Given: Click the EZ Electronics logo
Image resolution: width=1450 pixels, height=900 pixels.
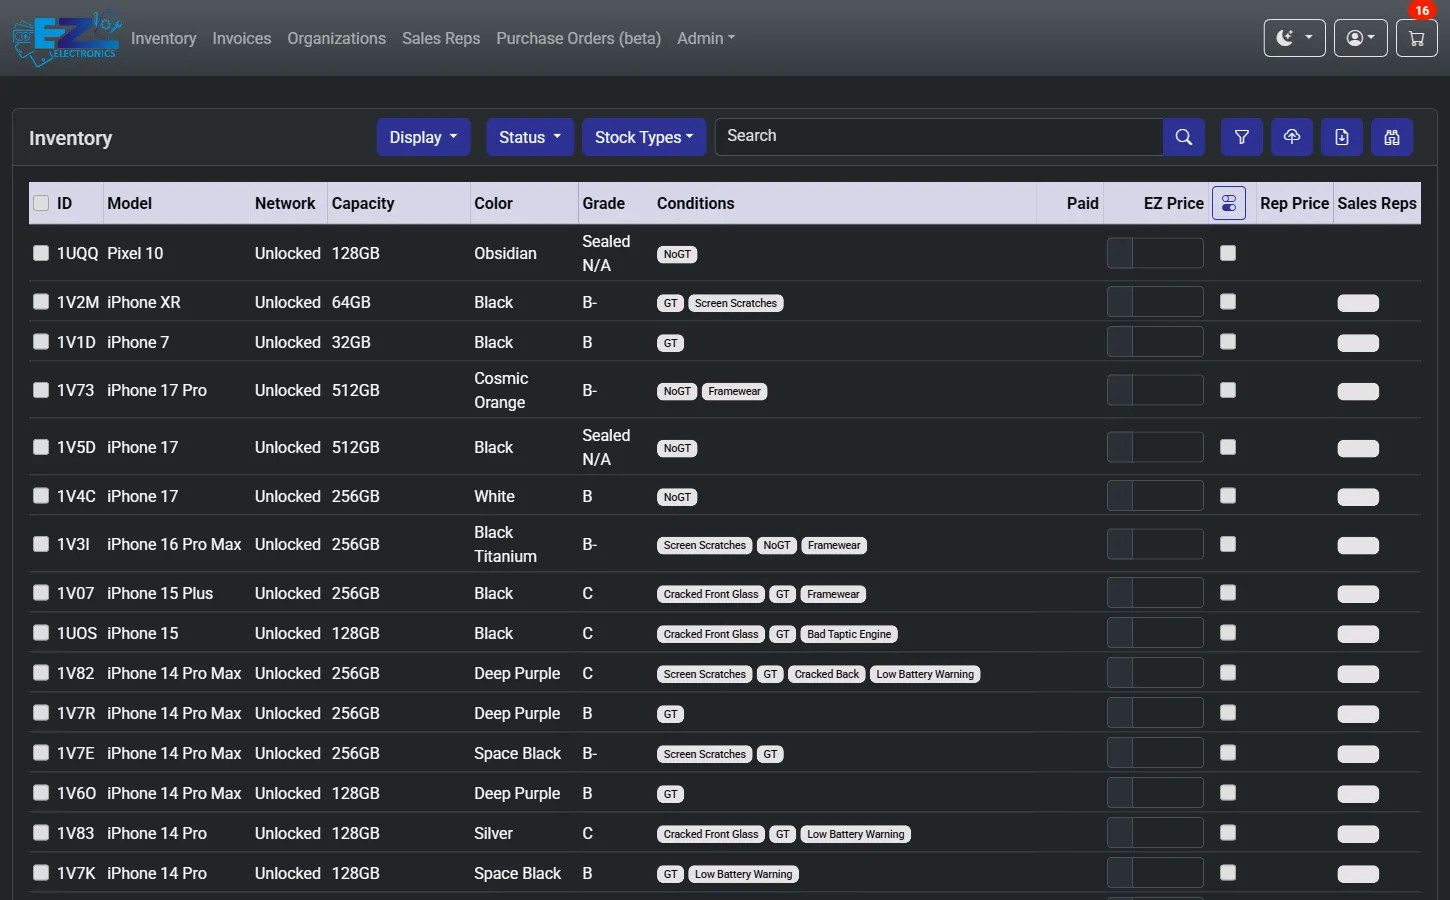Looking at the screenshot, I should point(64,39).
